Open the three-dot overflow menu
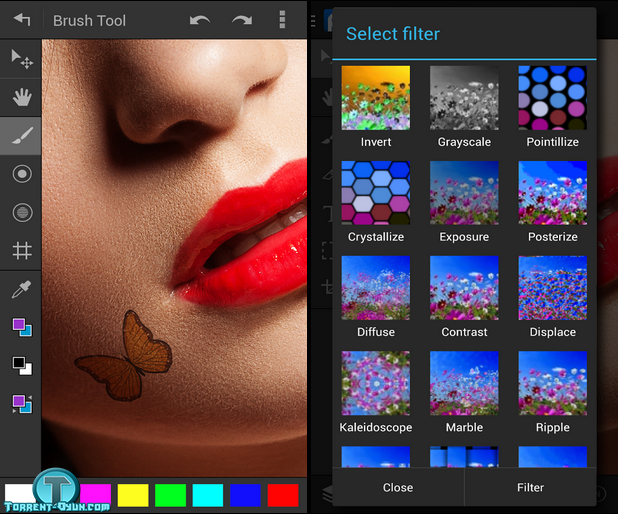Image resolution: width=618 pixels, height=514 pixels. (x=283, y=20)
